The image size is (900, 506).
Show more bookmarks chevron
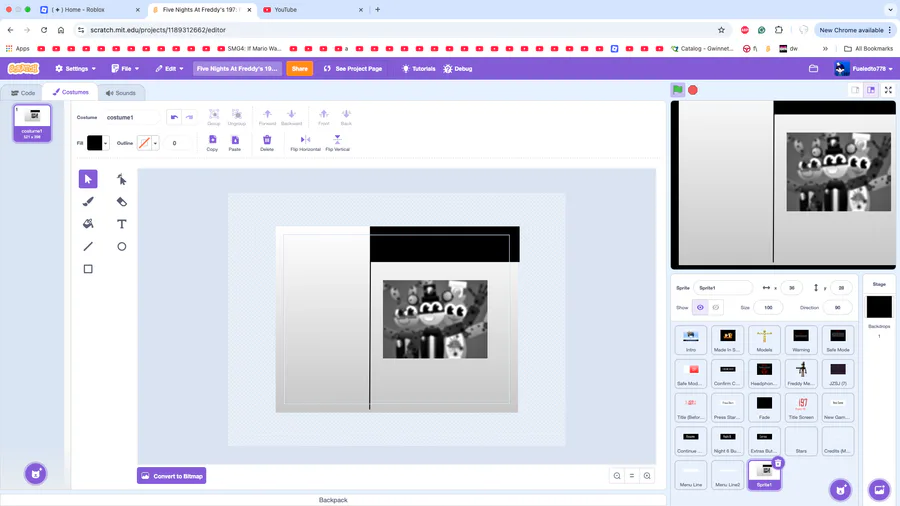[825, 49]
